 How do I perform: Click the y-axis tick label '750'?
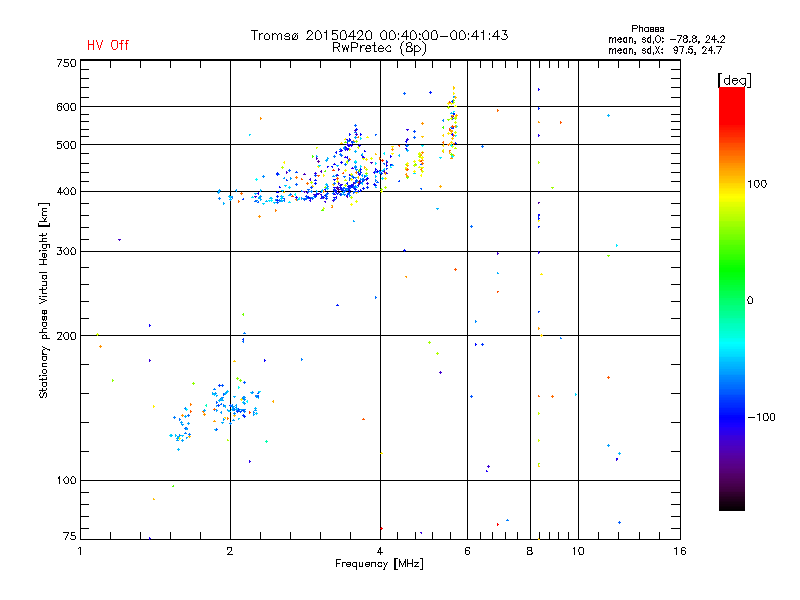point(66,63)
